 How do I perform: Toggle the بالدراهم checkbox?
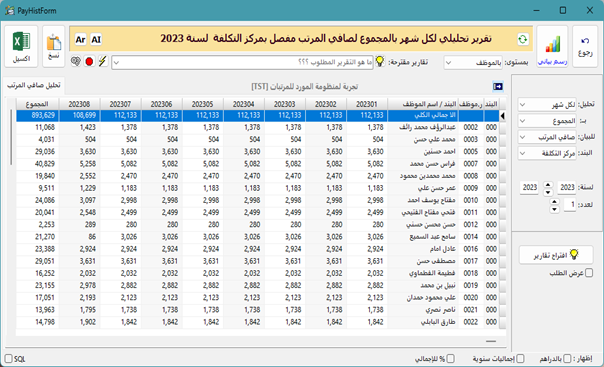[567, 359]
